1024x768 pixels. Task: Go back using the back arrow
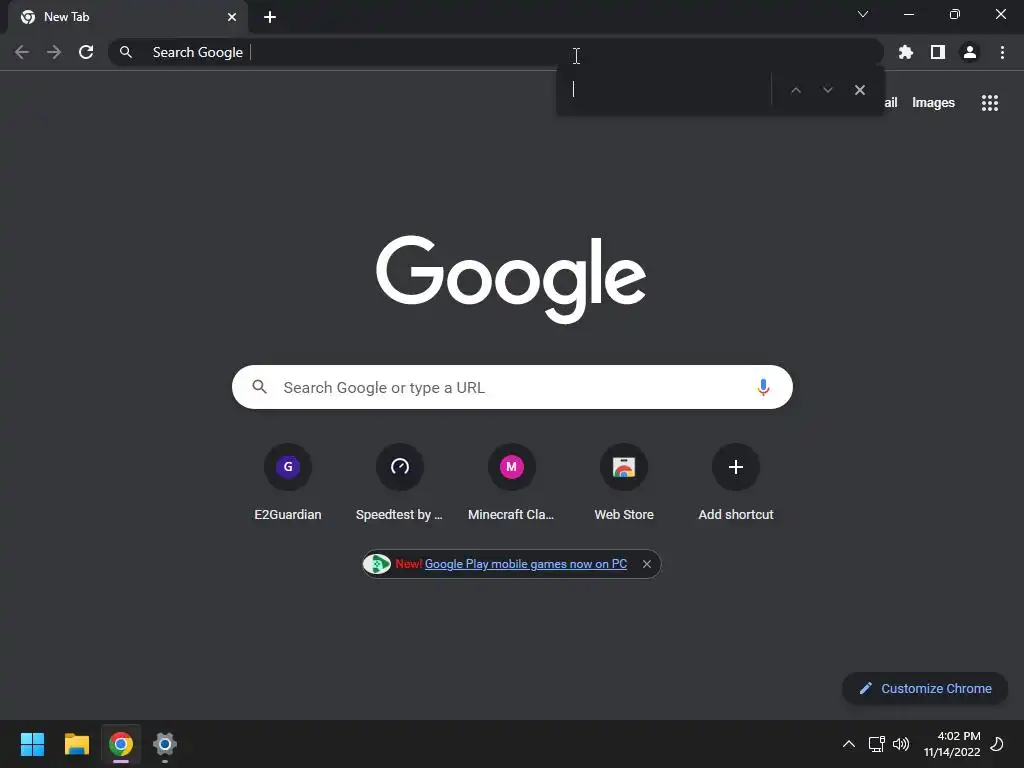(22, 52)
